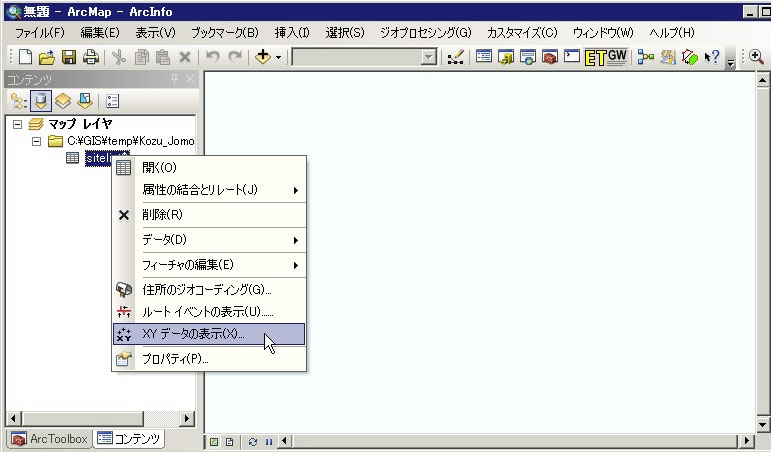The height and width of the screenshot is (452, 771).
Task: Choose ルート イベントの表示(U) entry
Action: pyautogui.click(x=209, y=312)
